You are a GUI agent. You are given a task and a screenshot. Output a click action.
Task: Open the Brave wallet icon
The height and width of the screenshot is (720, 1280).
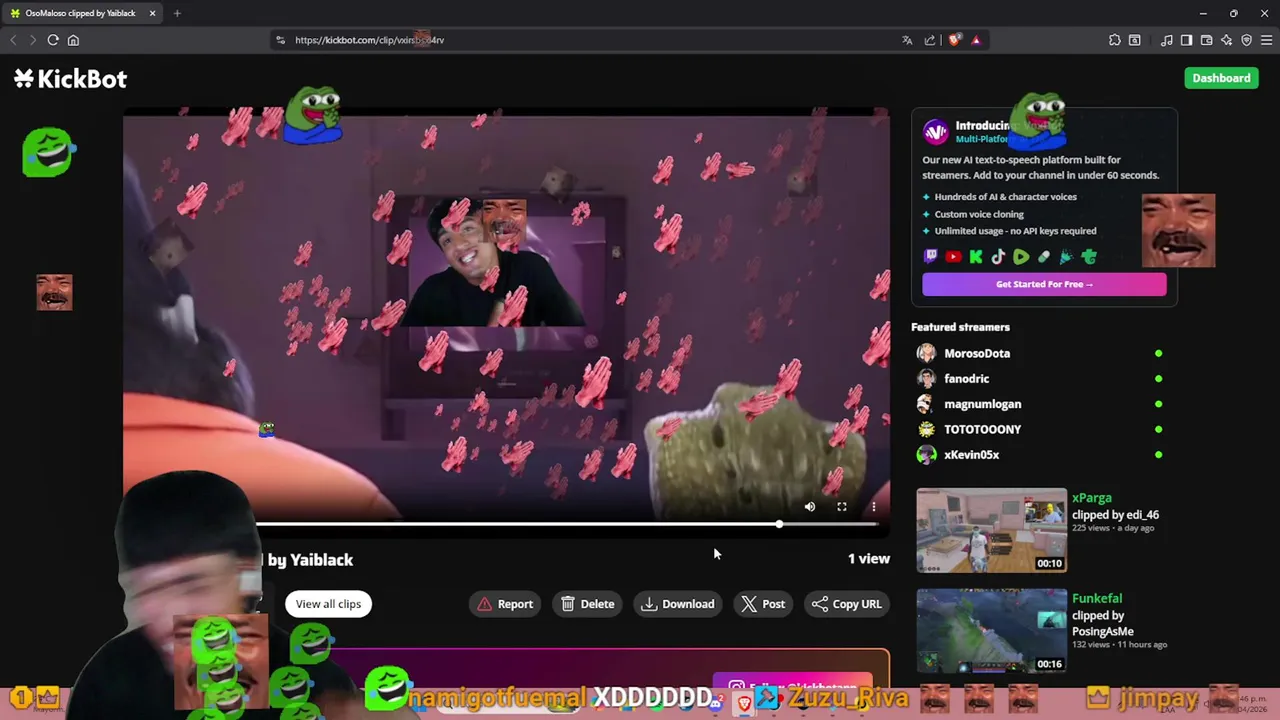click(1206, 40)
